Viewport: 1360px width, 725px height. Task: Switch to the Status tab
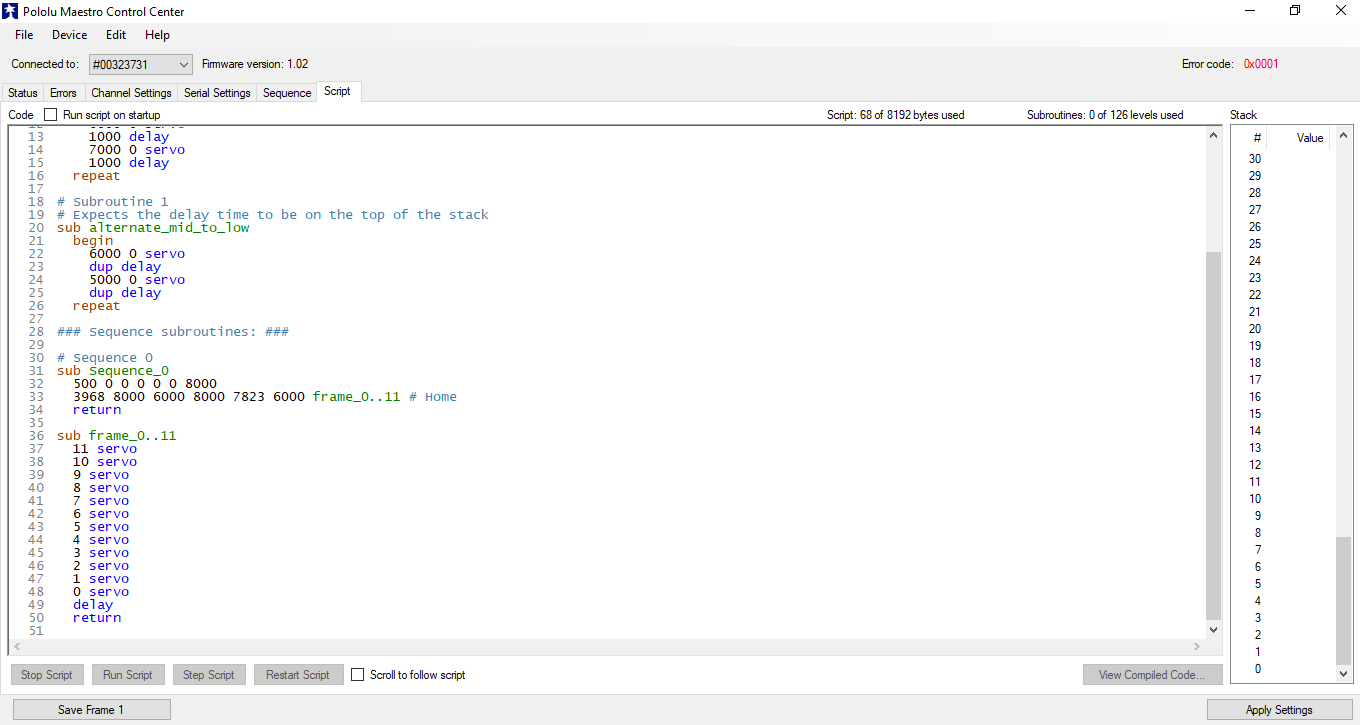coord(22,92)
